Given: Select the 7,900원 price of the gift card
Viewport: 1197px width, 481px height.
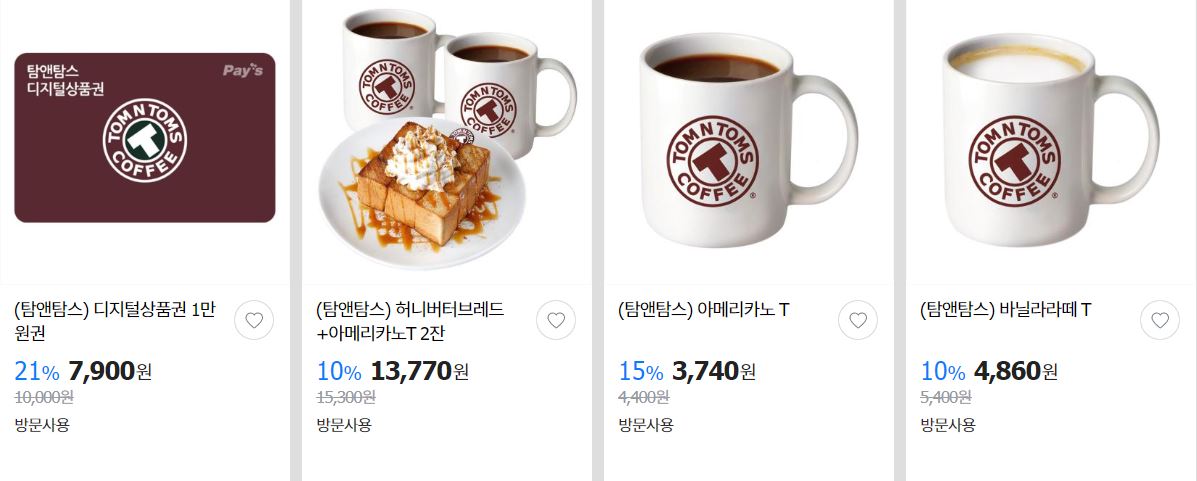Looking at the screenshot, I should 110,371.
